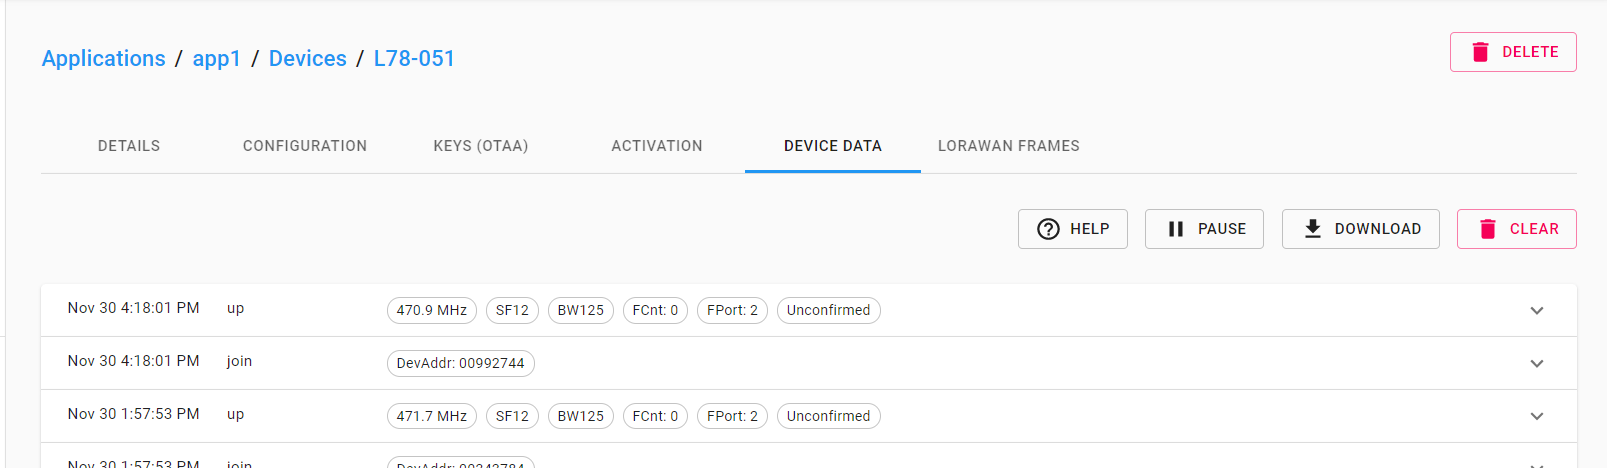This screenshot has height=468, width=1607.
Task: Open the Configuration tab
Action: pos(305,146)
